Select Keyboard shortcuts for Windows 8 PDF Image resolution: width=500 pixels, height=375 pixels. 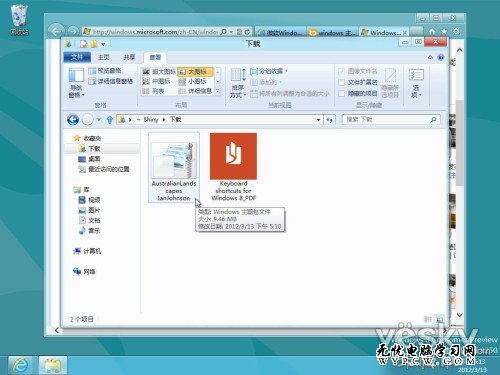[233, 167]
